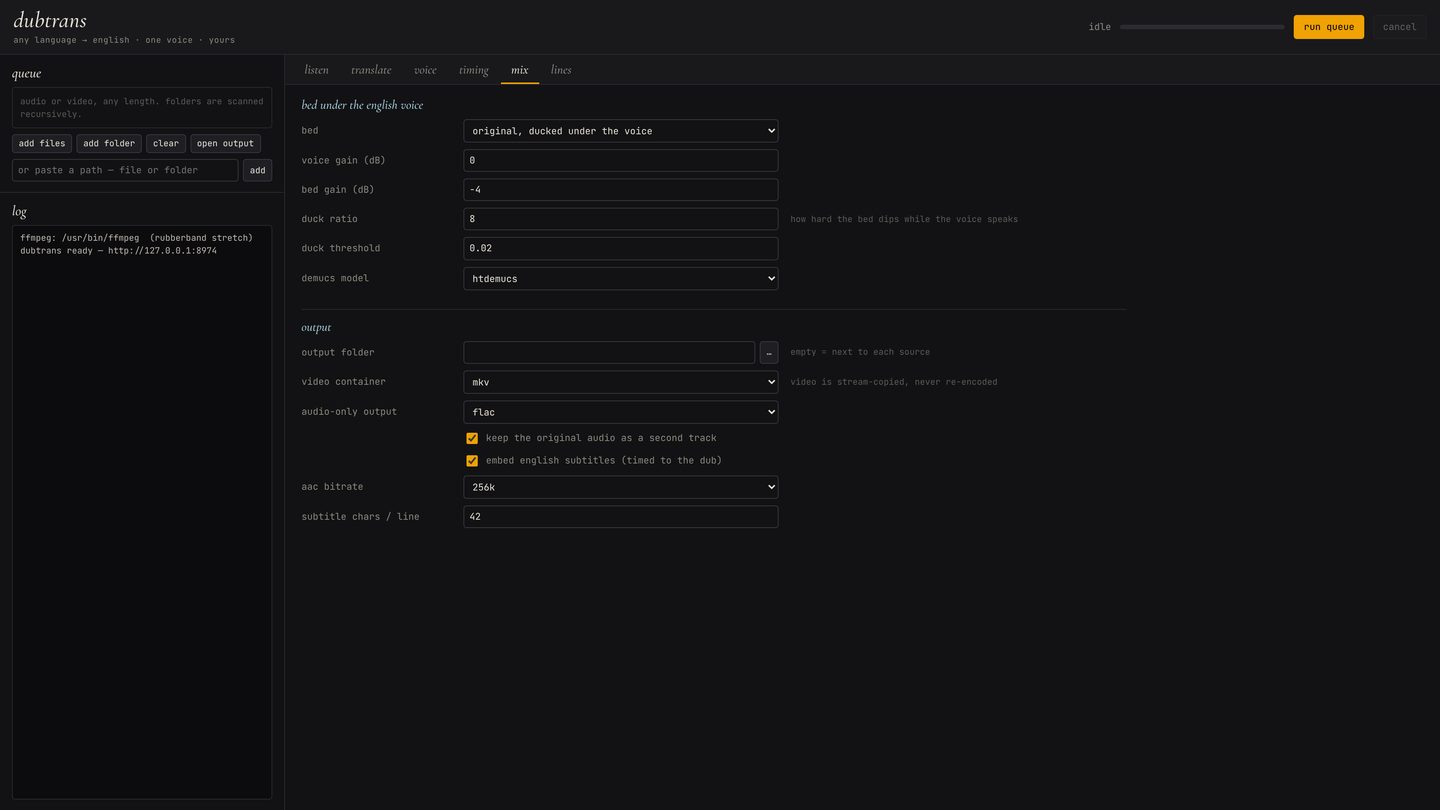
Task: Open the lines tab
Action: tap(561, 70)
